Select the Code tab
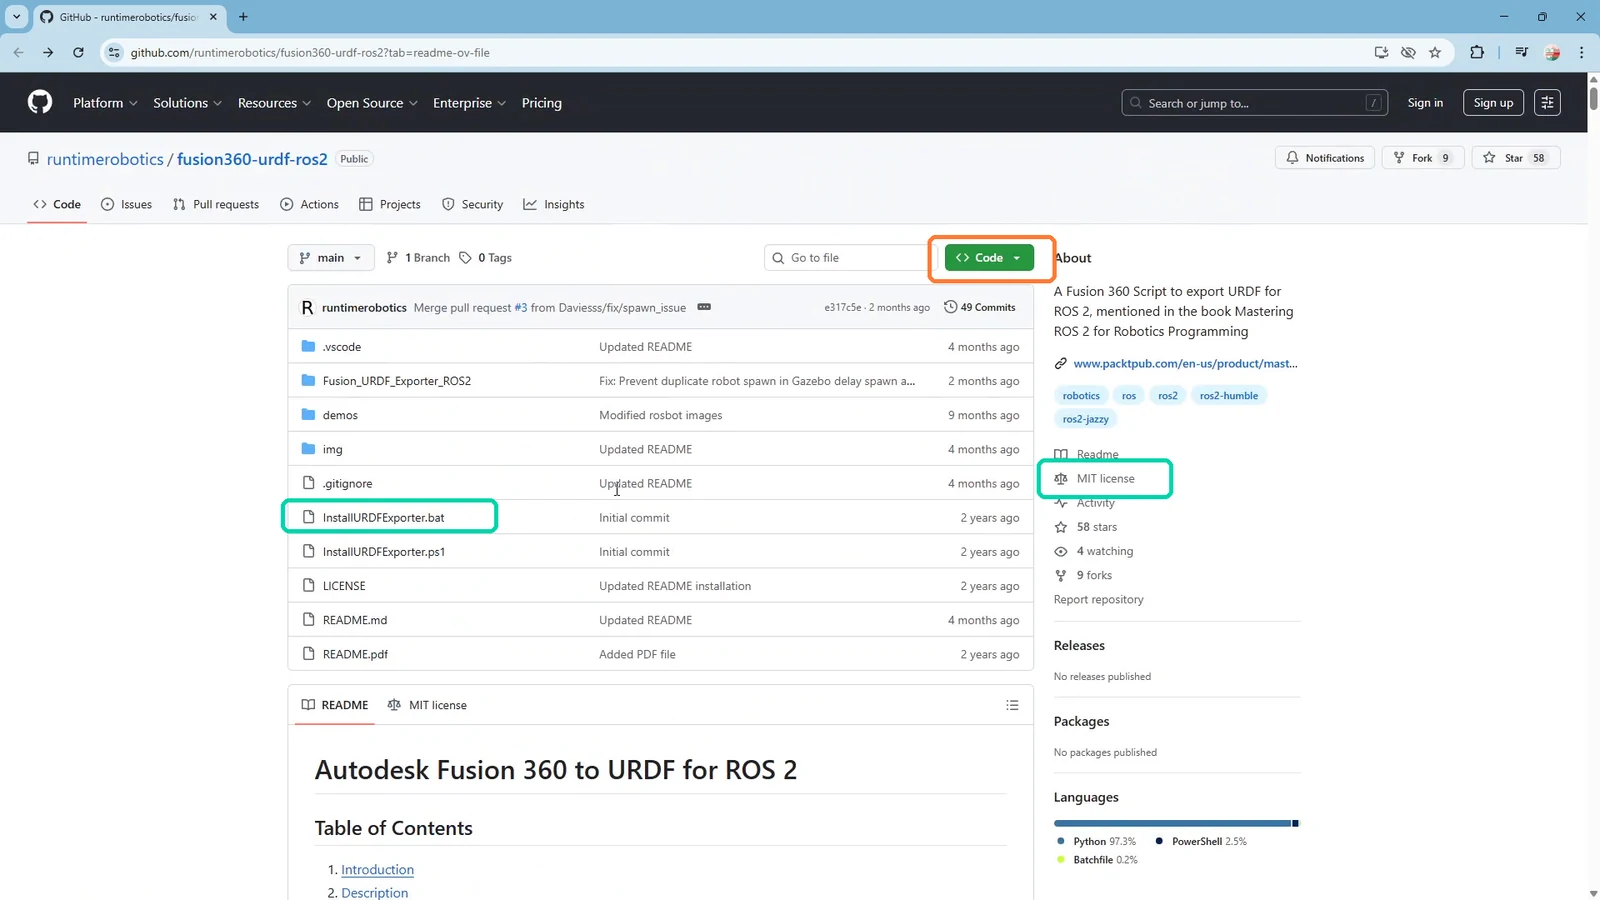 point(57,204)
